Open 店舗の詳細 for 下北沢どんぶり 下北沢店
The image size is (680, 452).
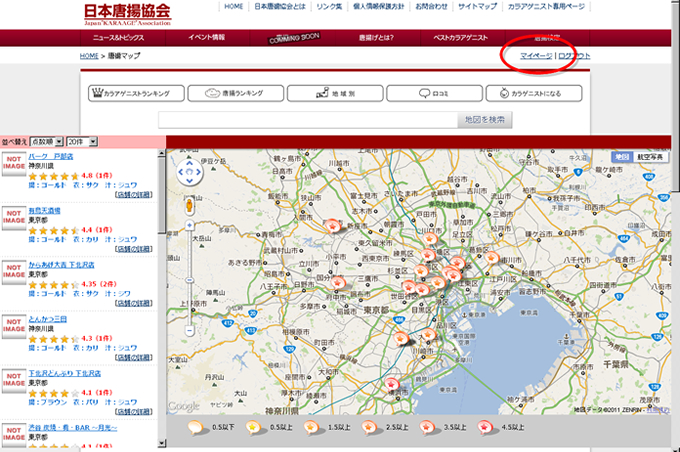(x=134, y=411)
